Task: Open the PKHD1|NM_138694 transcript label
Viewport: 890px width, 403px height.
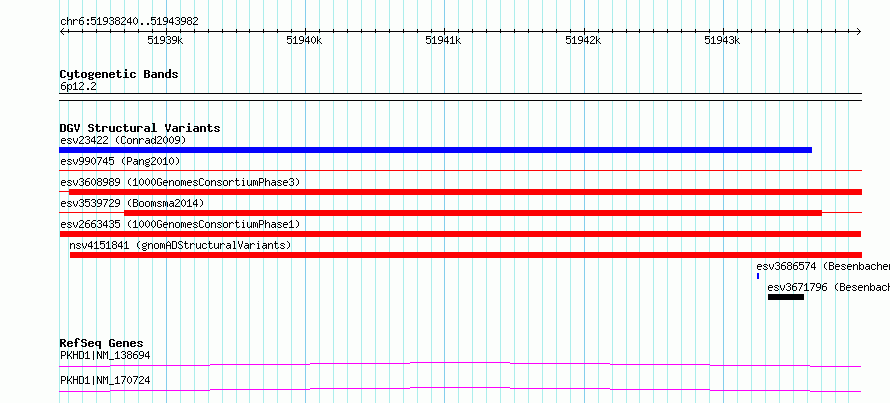Action: pos(105,356)
